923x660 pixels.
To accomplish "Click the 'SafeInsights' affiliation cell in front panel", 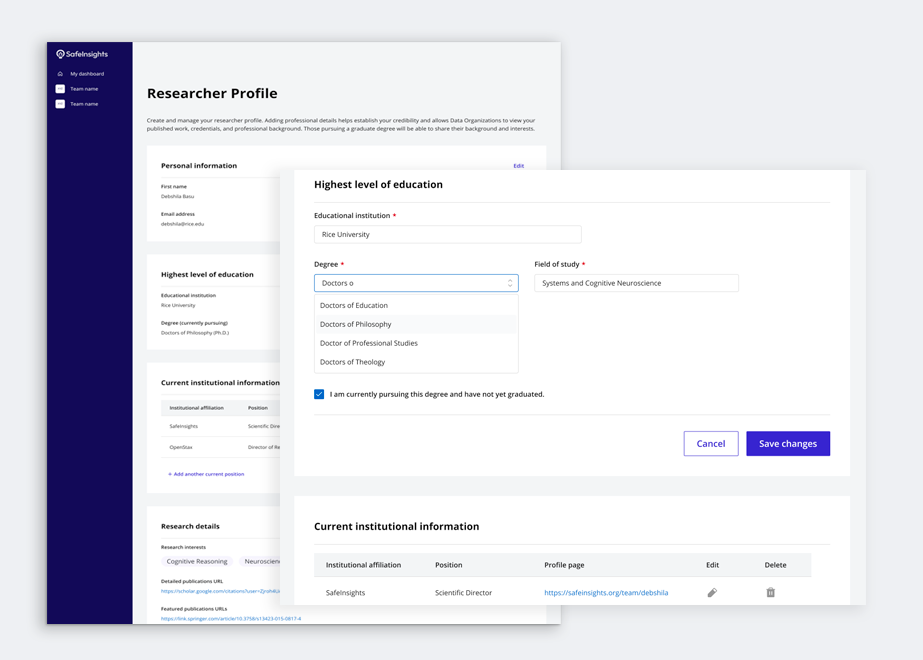I will 346,593.
